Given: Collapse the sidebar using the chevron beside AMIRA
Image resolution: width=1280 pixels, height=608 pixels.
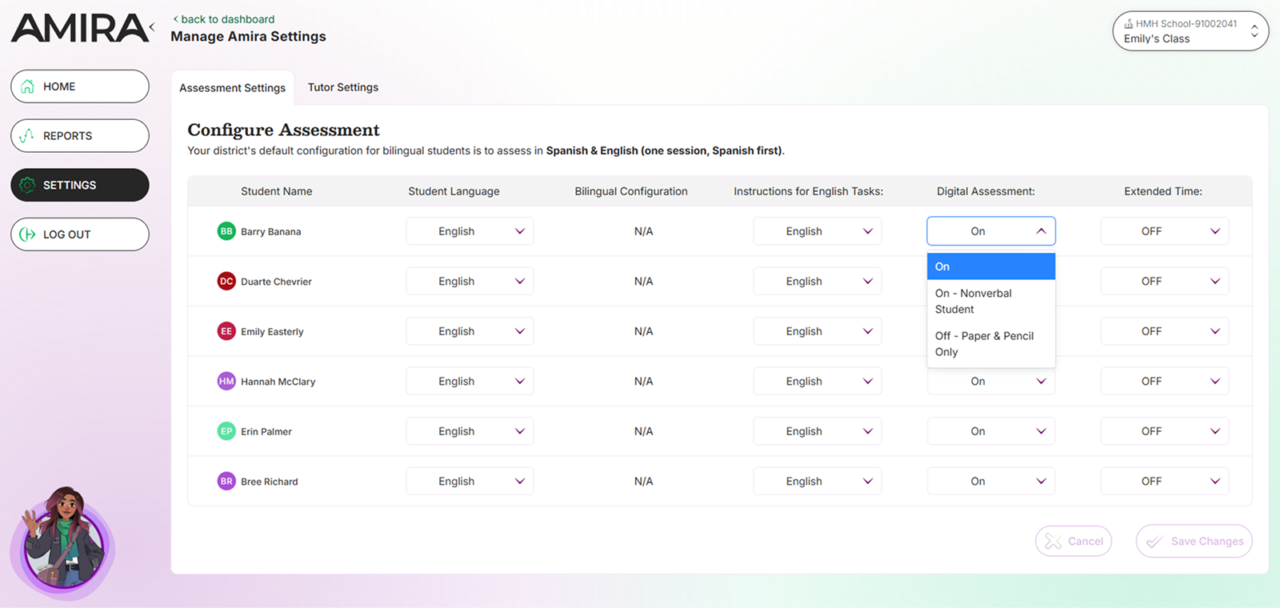Looking at the screenshot, I should click(x=152, y=27).
